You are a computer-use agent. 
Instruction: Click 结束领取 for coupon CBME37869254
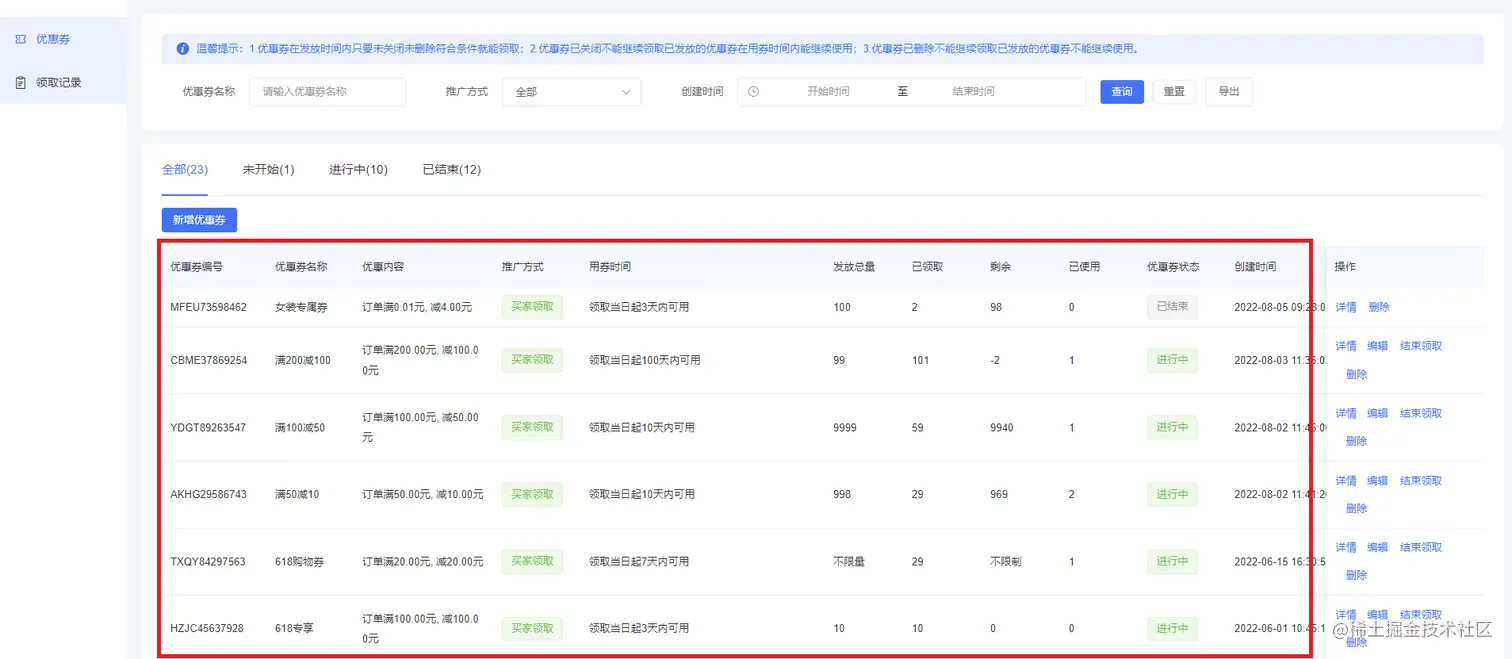pyautogui.click(x=1421, y=346)
